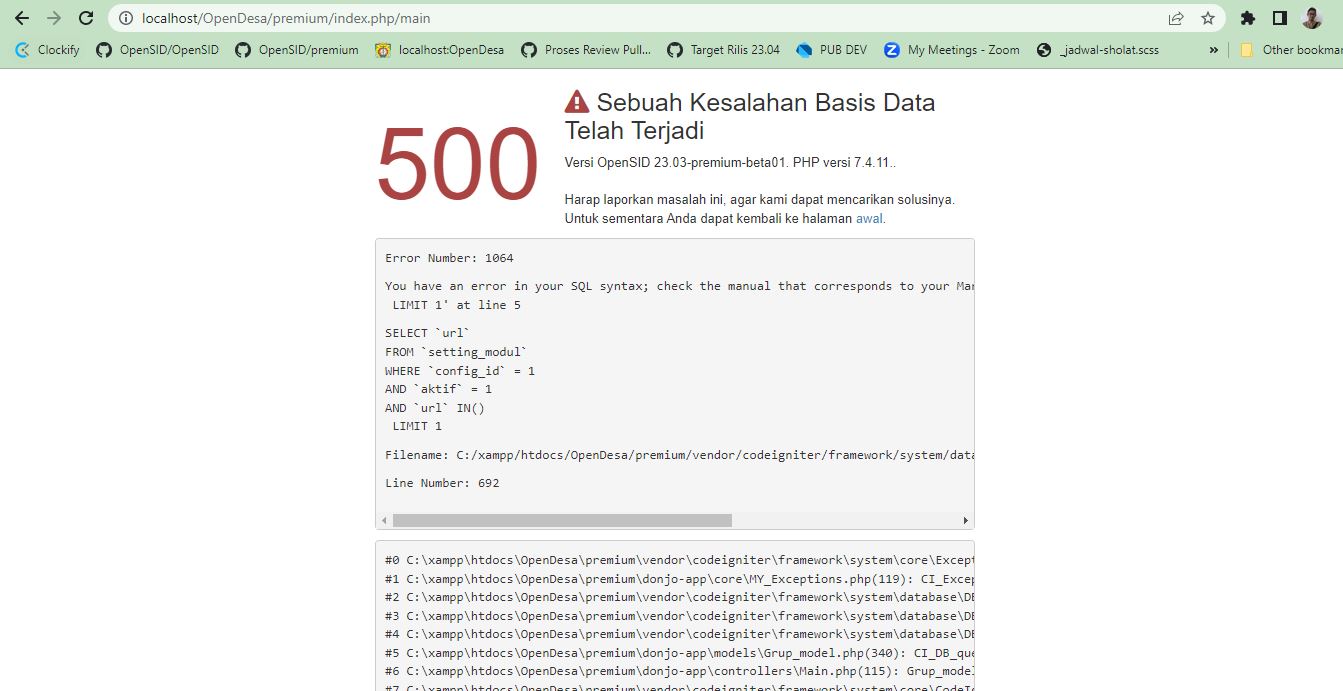Screen dimensions: 1343x691
Task: Open the Extensions puzzle icon
Action: click(1247, 18)
